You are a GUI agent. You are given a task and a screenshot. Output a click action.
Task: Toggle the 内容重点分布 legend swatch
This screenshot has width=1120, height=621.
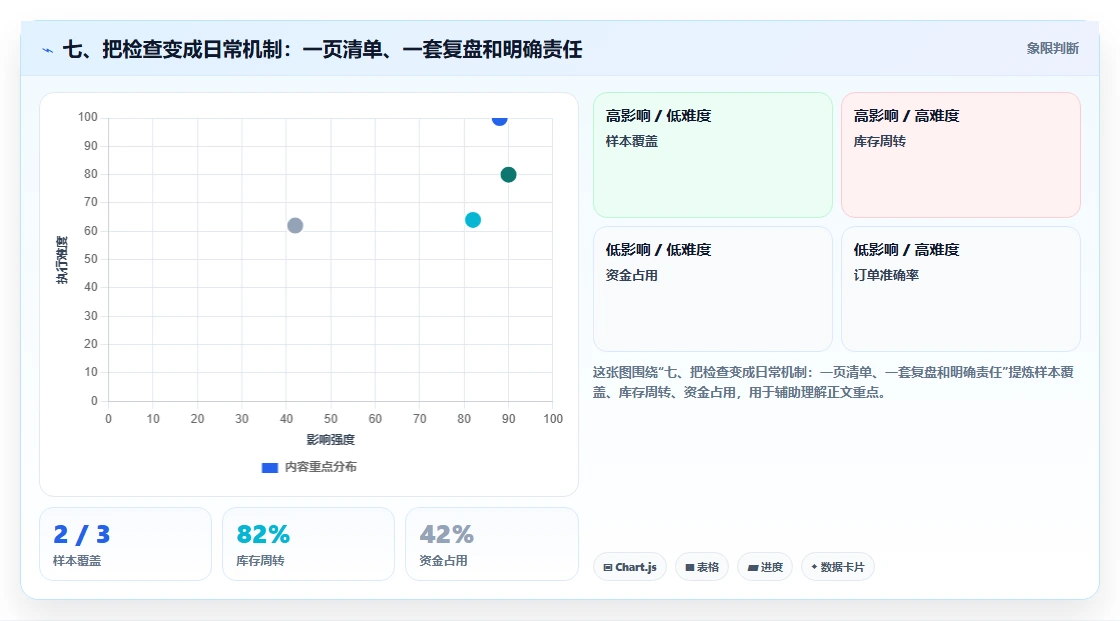(x=269, y=467)
